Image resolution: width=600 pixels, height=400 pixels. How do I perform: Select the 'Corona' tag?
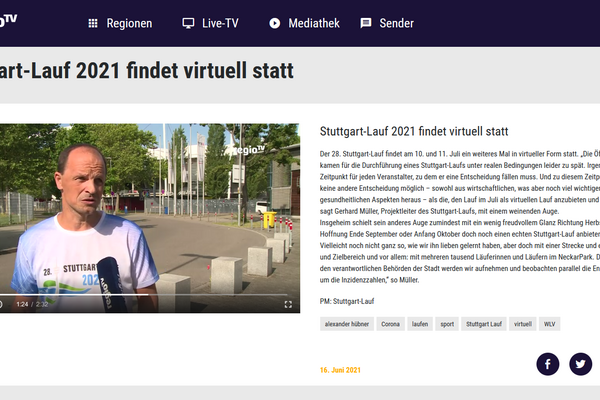click(390, 324)
